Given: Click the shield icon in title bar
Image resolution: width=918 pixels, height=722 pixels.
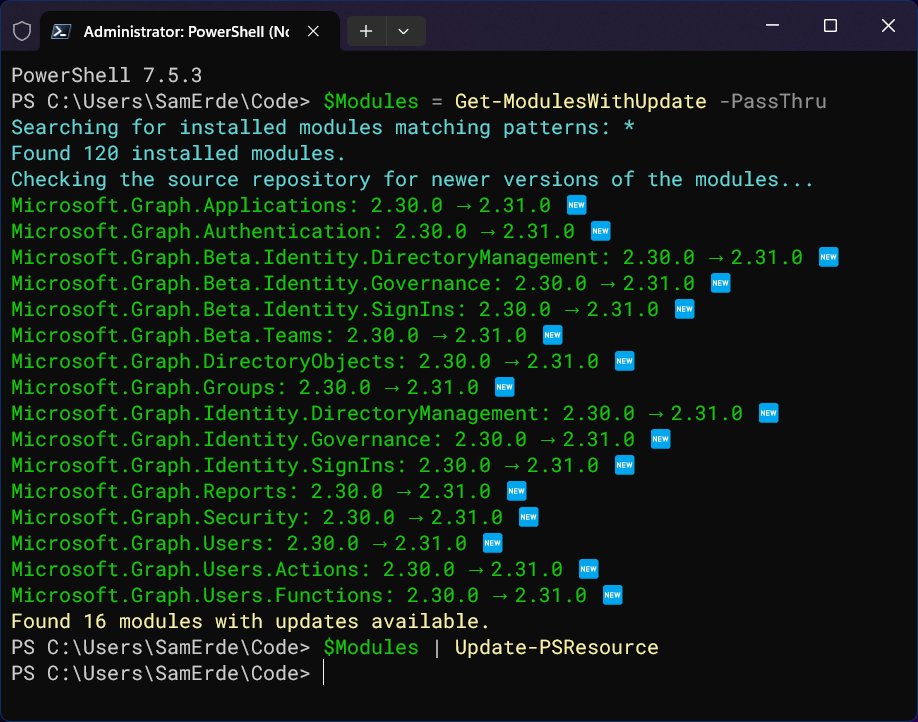Looking at the screenshot, I should coord(22,31).
